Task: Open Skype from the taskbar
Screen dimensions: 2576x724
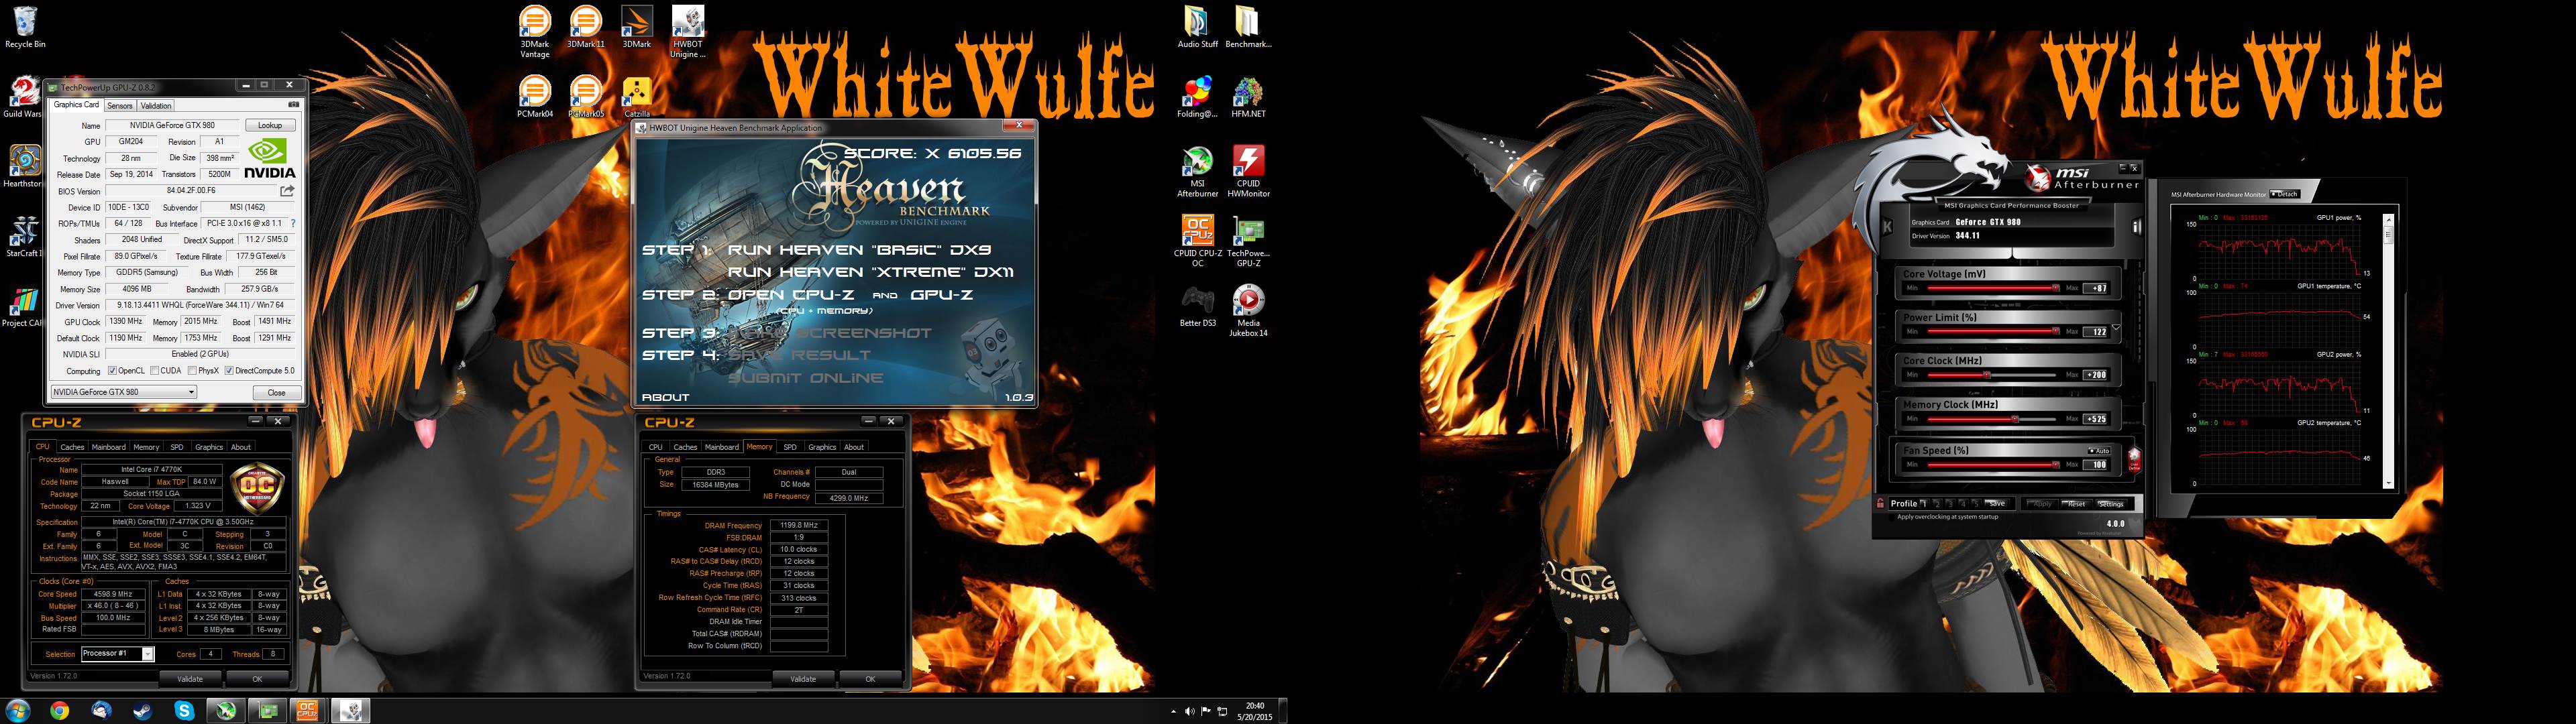Action: coord(184,711)
